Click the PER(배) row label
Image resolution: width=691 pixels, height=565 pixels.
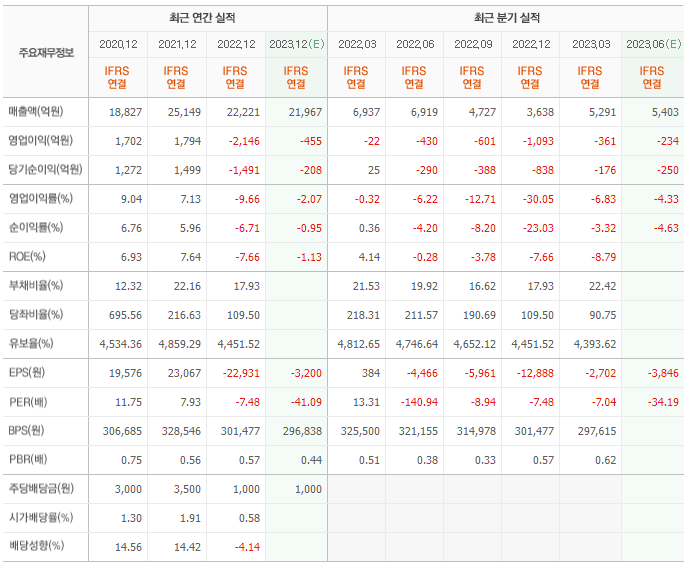[x=28, y=402]
